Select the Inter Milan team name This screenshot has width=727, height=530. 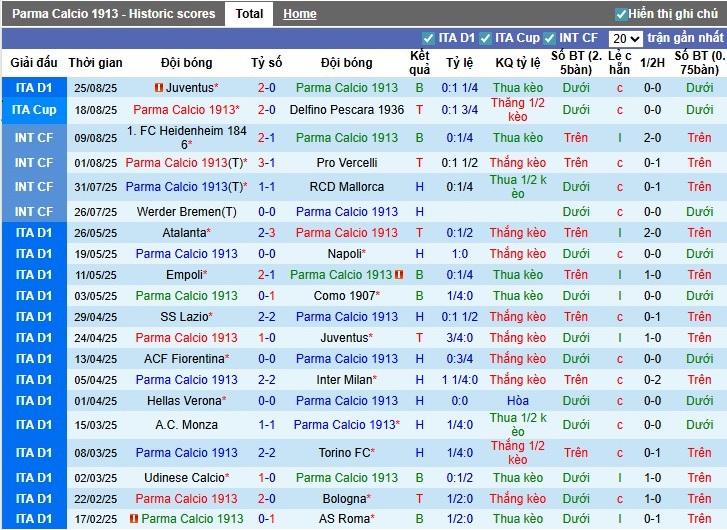344,380
